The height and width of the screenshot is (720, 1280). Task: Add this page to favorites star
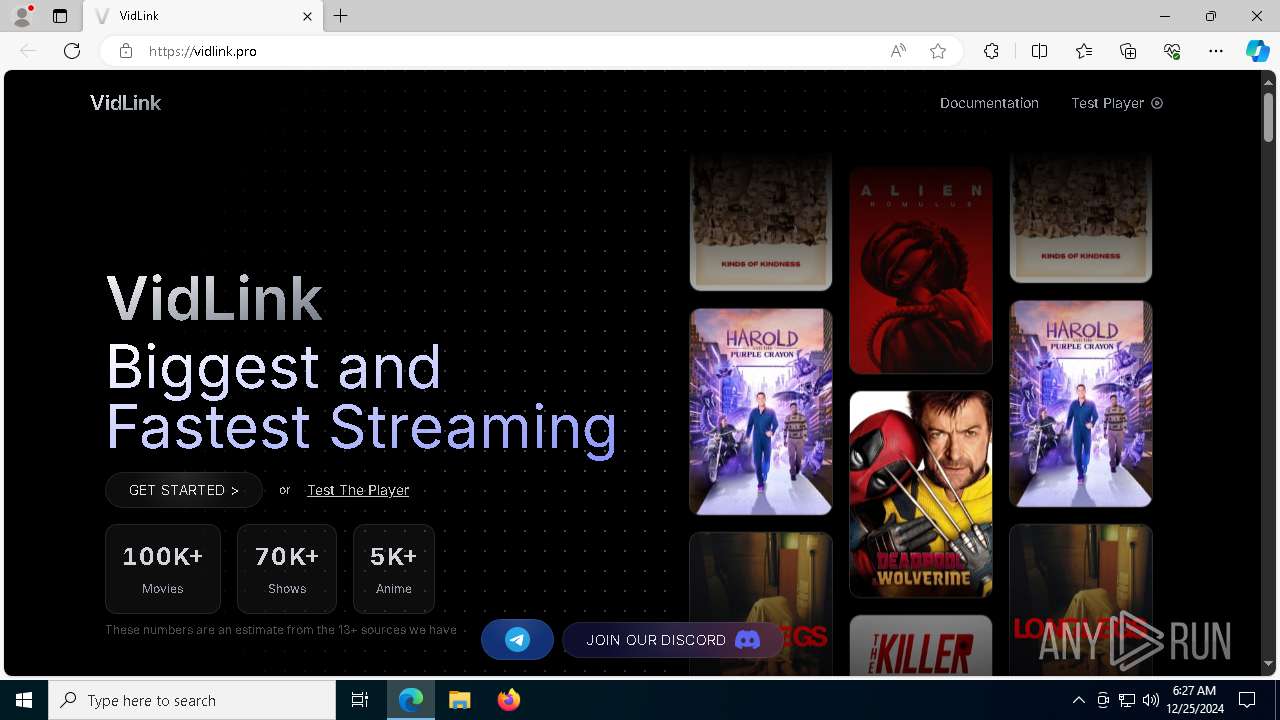(x=938, y=51)
